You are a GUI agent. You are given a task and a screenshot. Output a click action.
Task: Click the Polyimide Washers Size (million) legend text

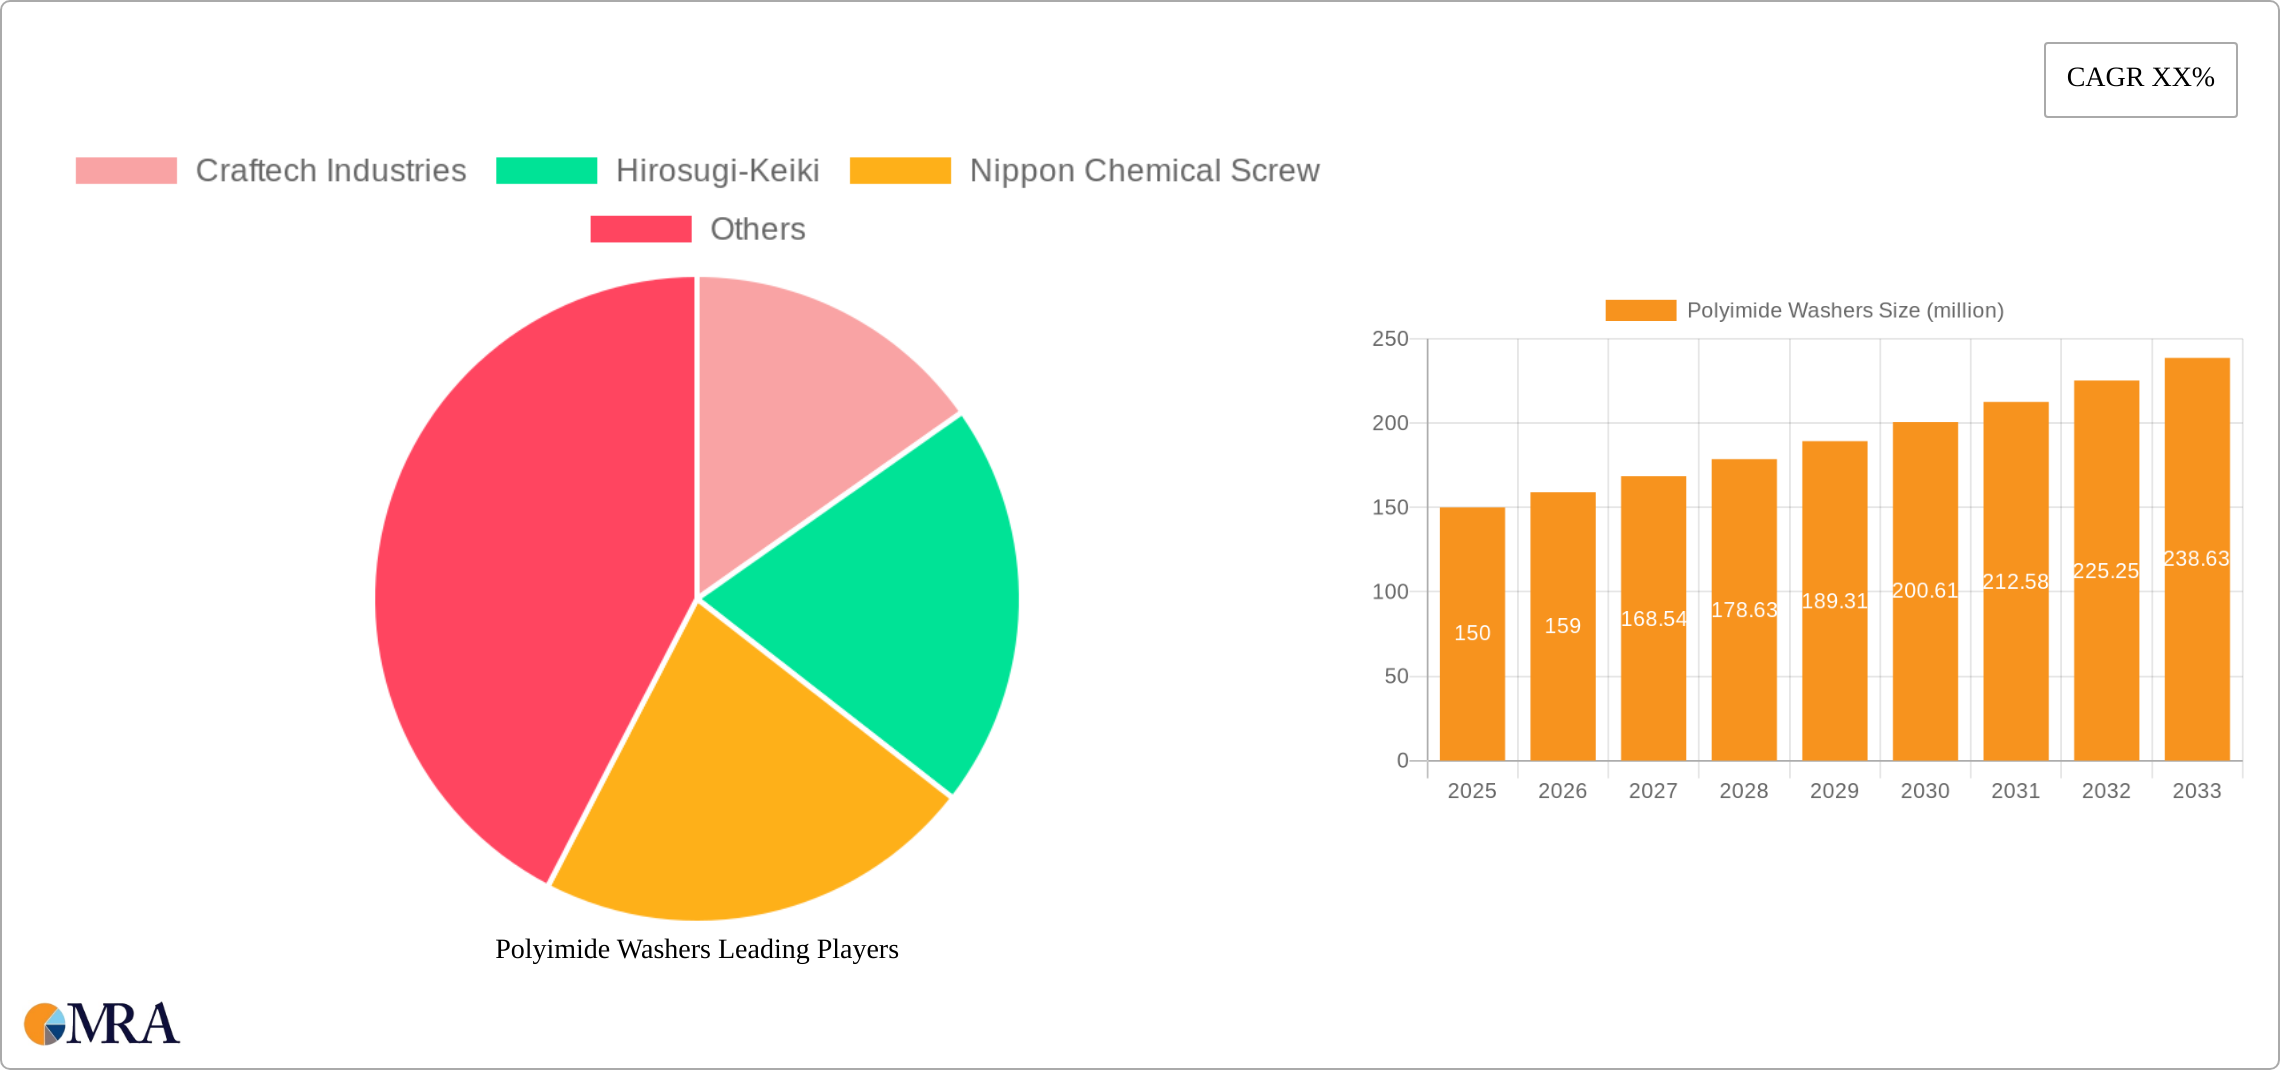tap(1845, 311)
